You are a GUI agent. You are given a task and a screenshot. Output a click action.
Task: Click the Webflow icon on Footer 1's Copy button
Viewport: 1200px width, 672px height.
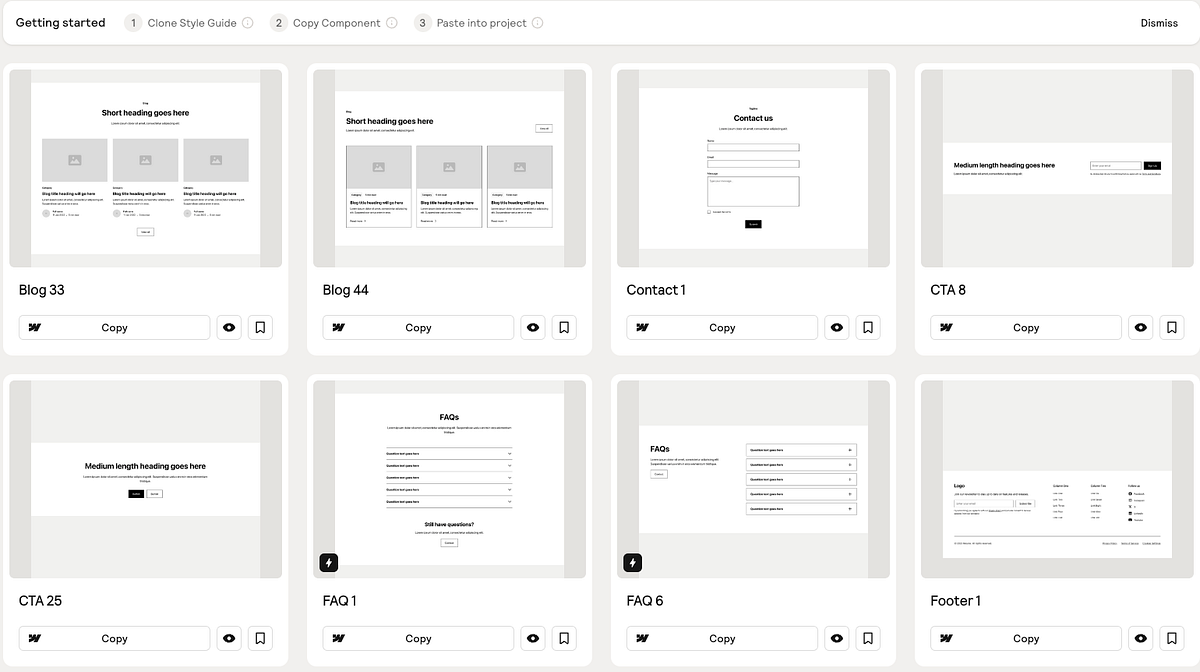[x=946, y=638]
